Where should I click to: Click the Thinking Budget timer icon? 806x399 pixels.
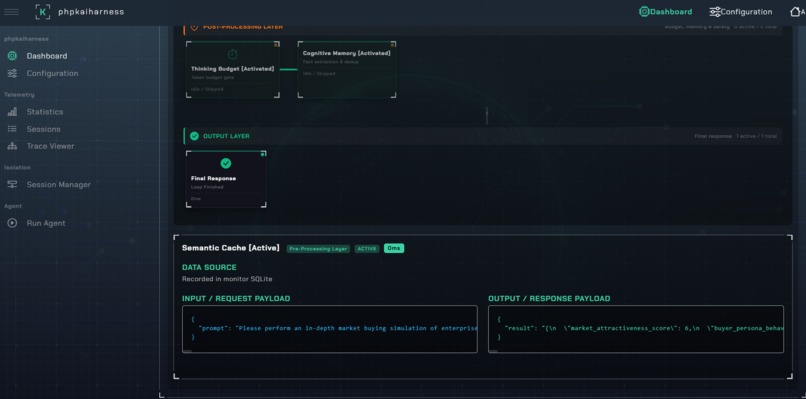[x=232, y=54]
